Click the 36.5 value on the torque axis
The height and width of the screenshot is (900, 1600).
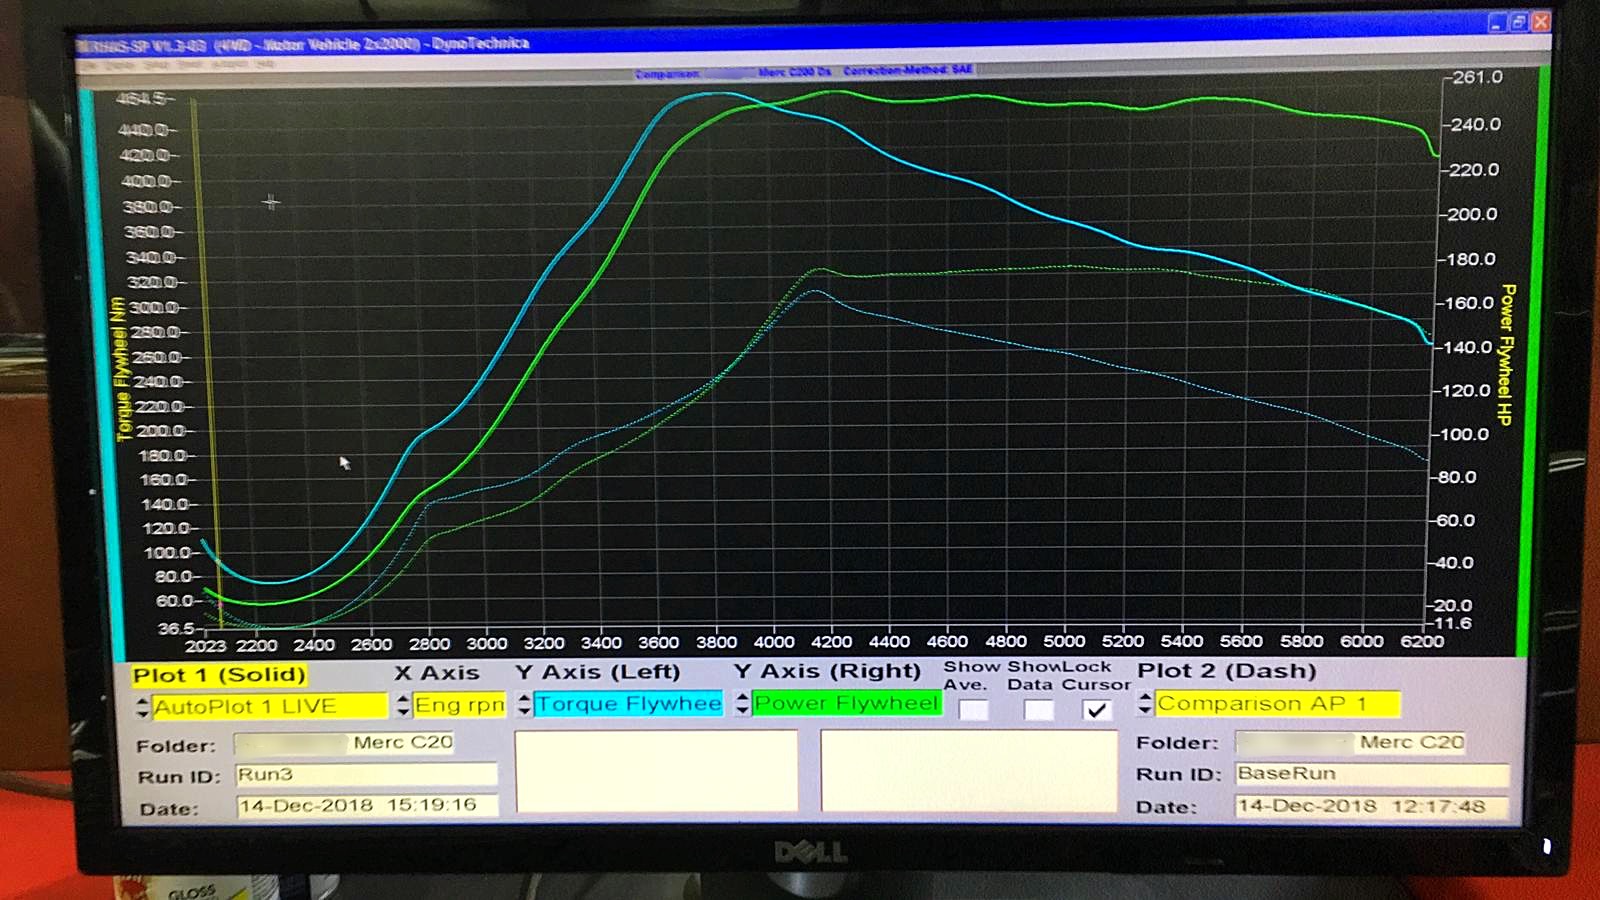pos(175,628)
